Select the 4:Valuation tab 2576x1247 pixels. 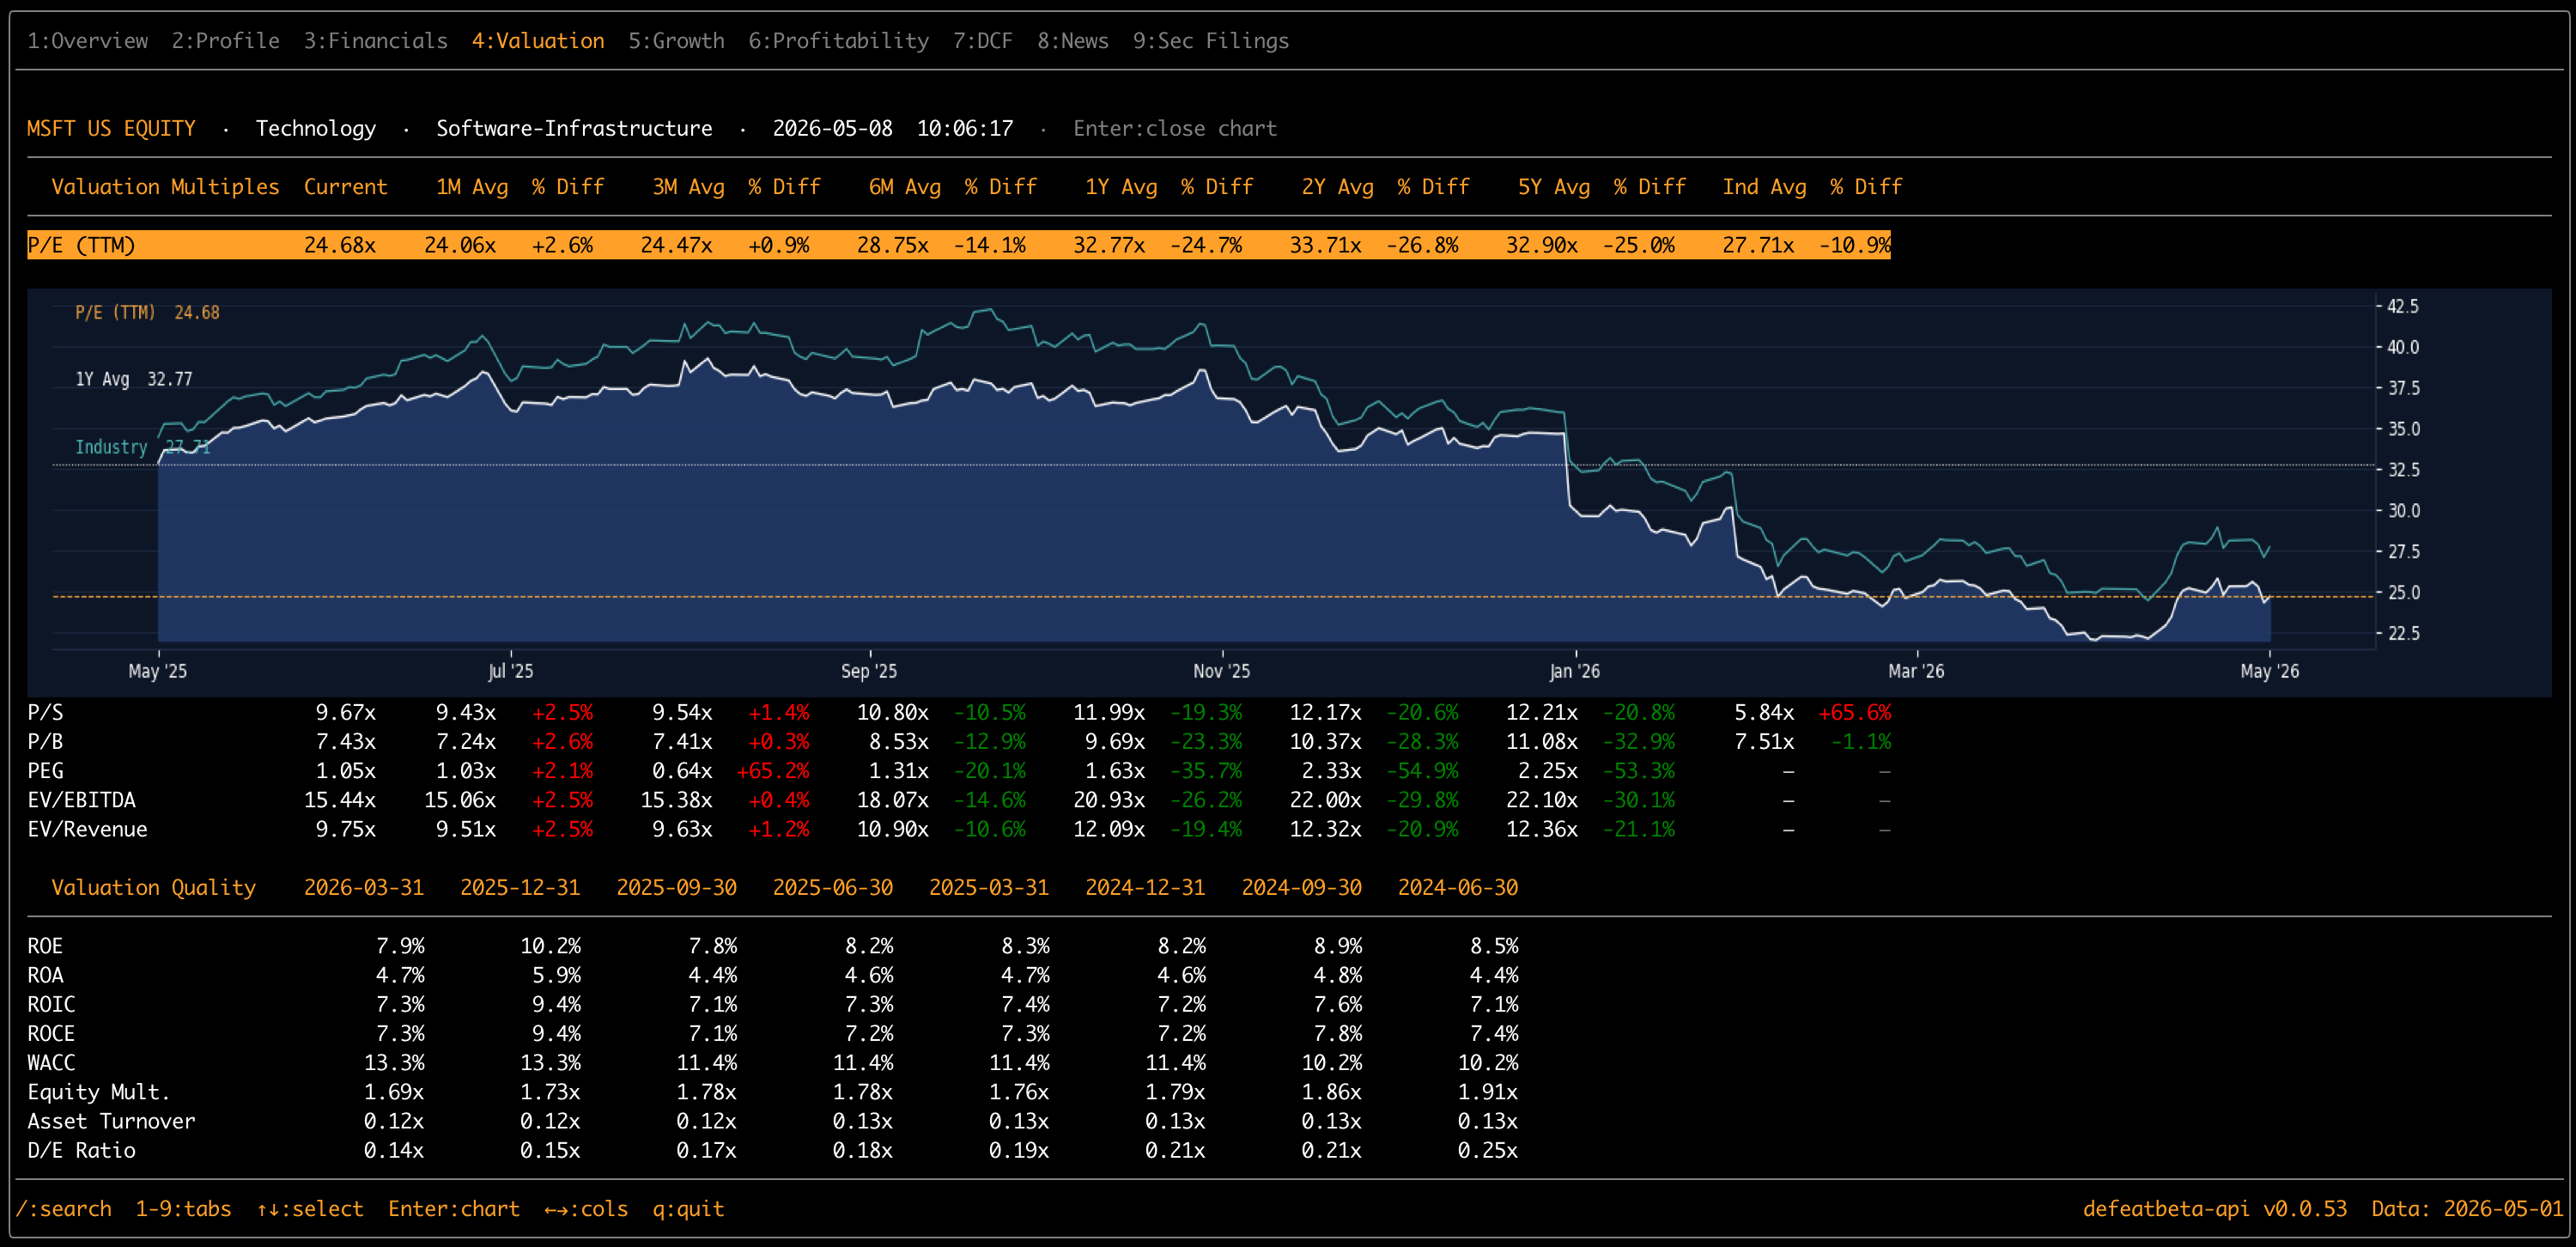(x=538, y=41)
